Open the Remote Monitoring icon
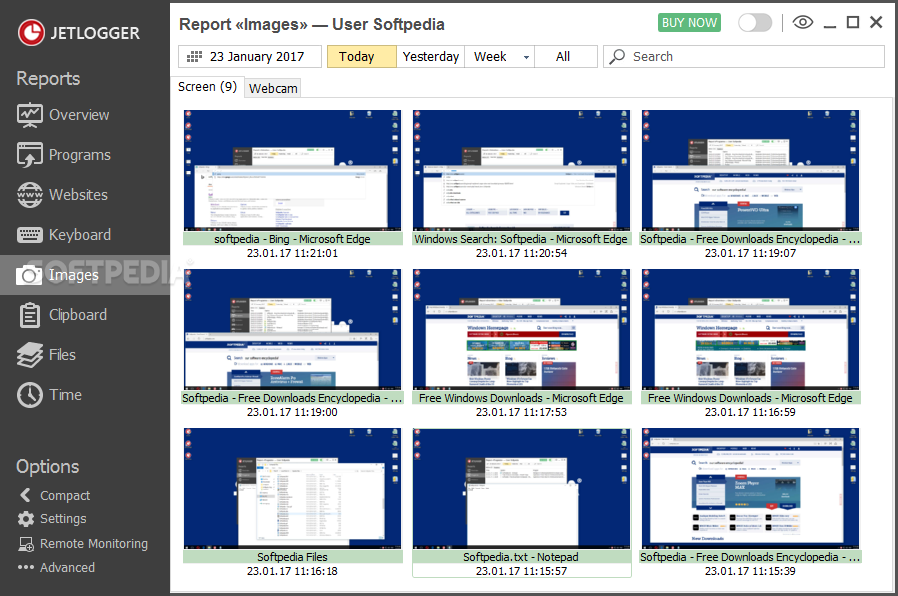This screenshot has width=898, height=596. click(26, 544)
